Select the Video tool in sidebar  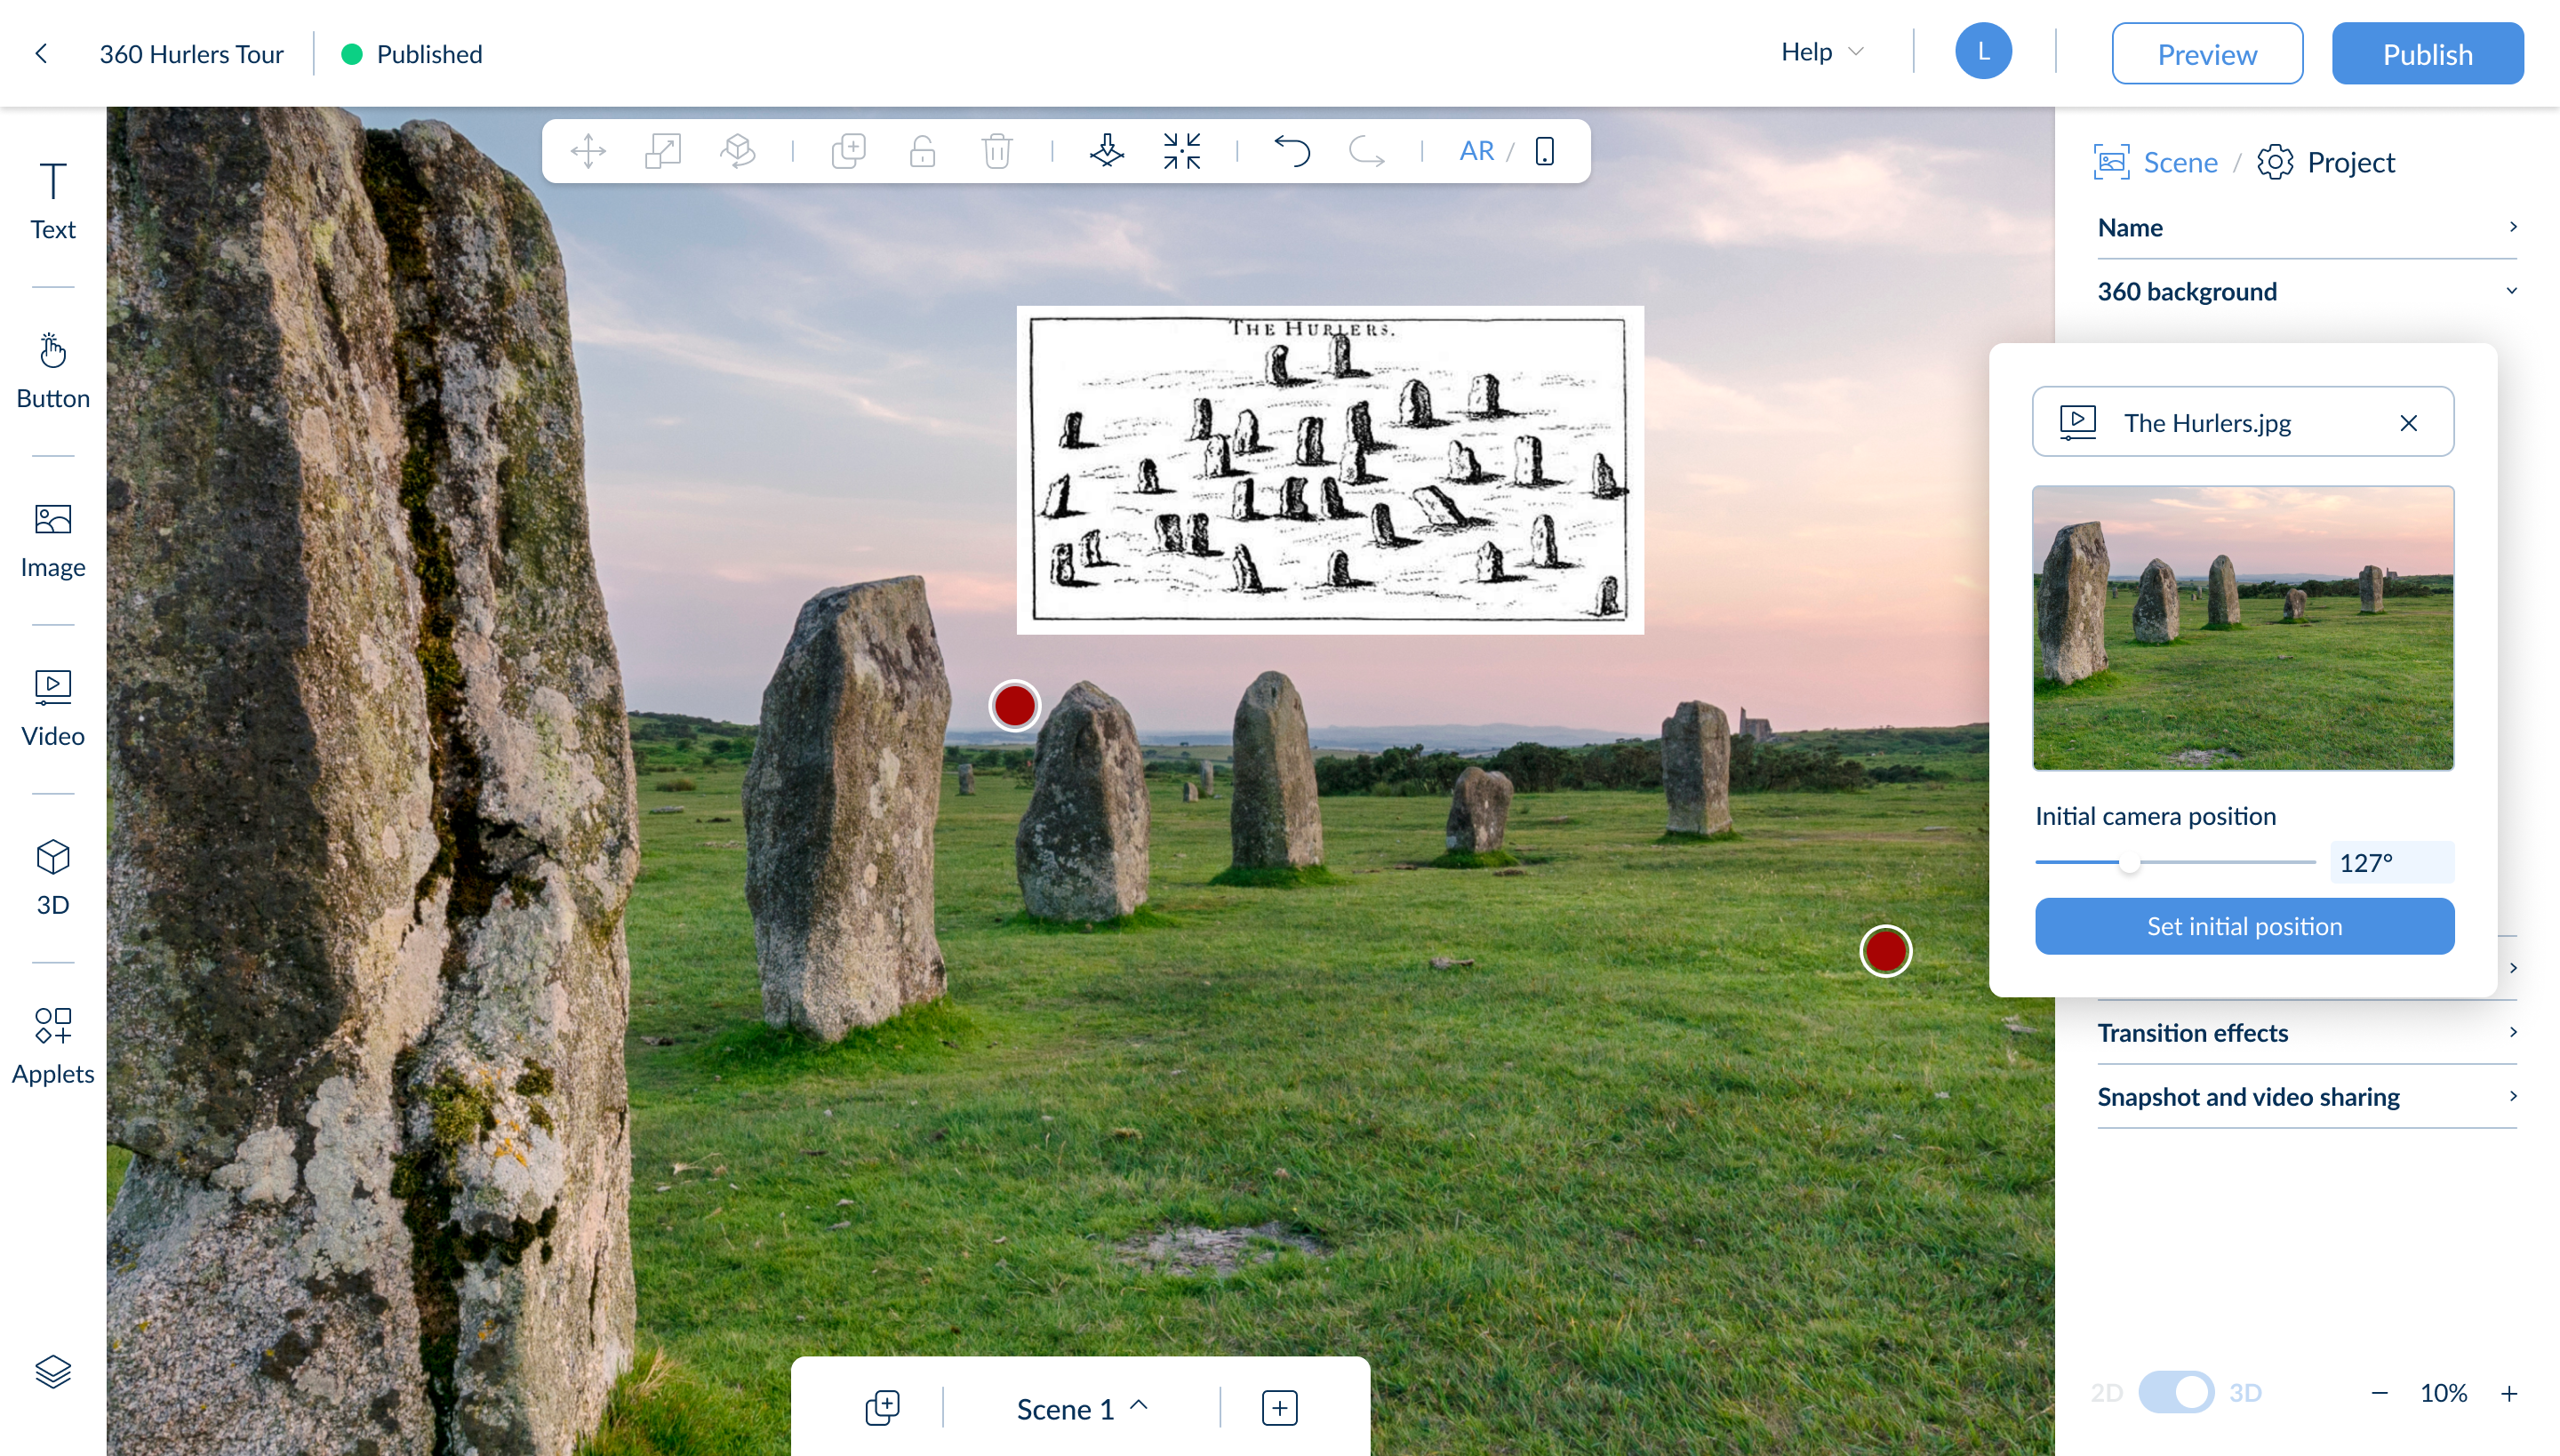53,709
